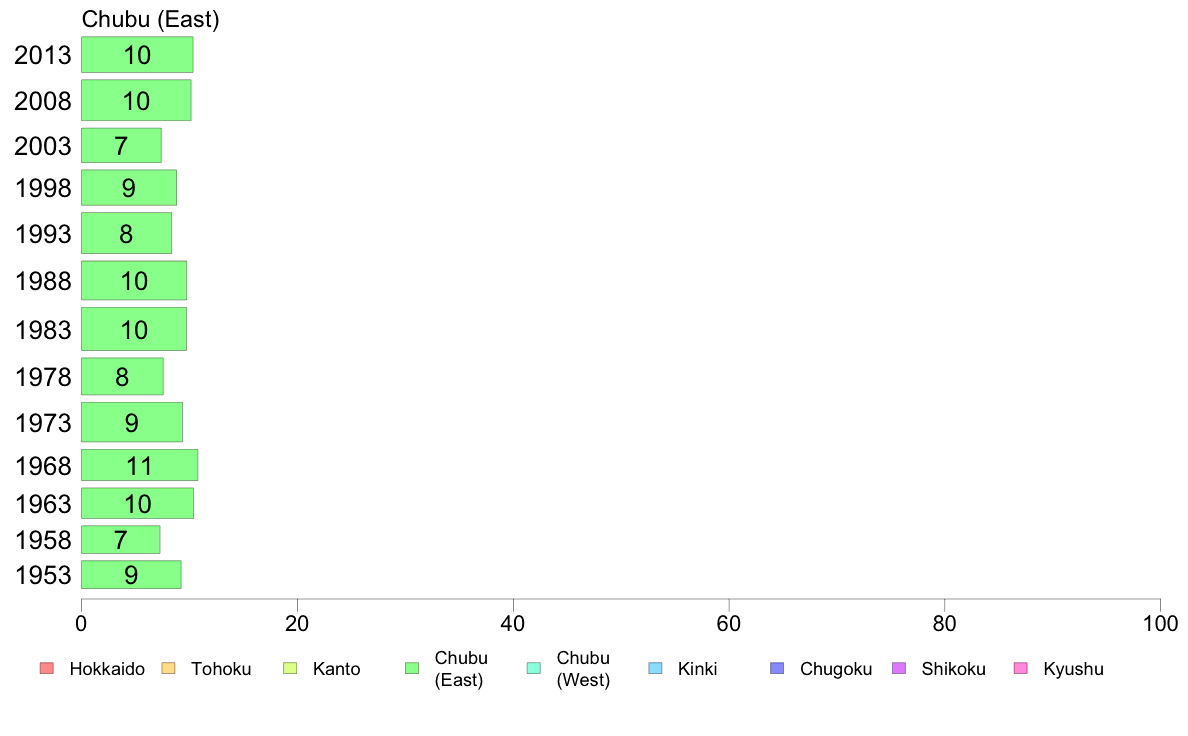1188x736 pixels.
Task: Toggle the Chubu (West) teal legend swatch
Action: (533, 669)
